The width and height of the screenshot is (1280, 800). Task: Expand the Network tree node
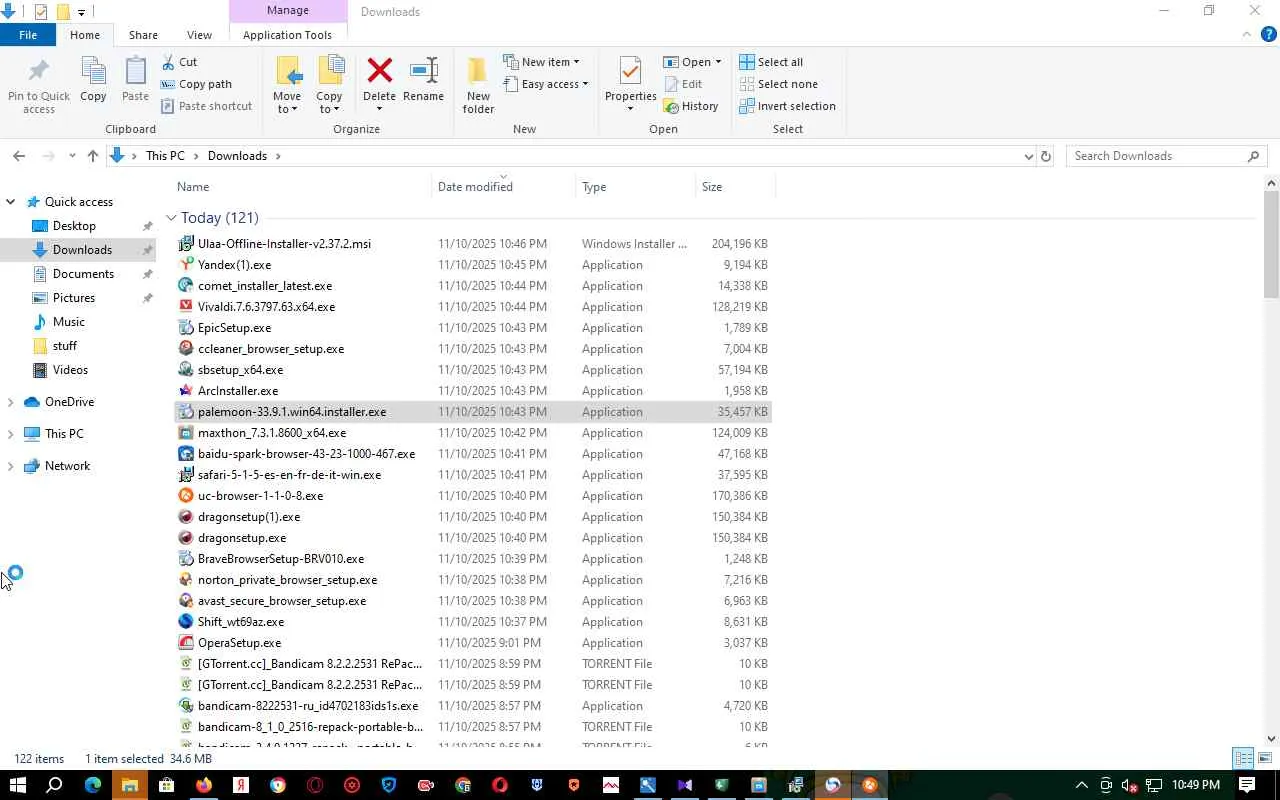[11, 466]
